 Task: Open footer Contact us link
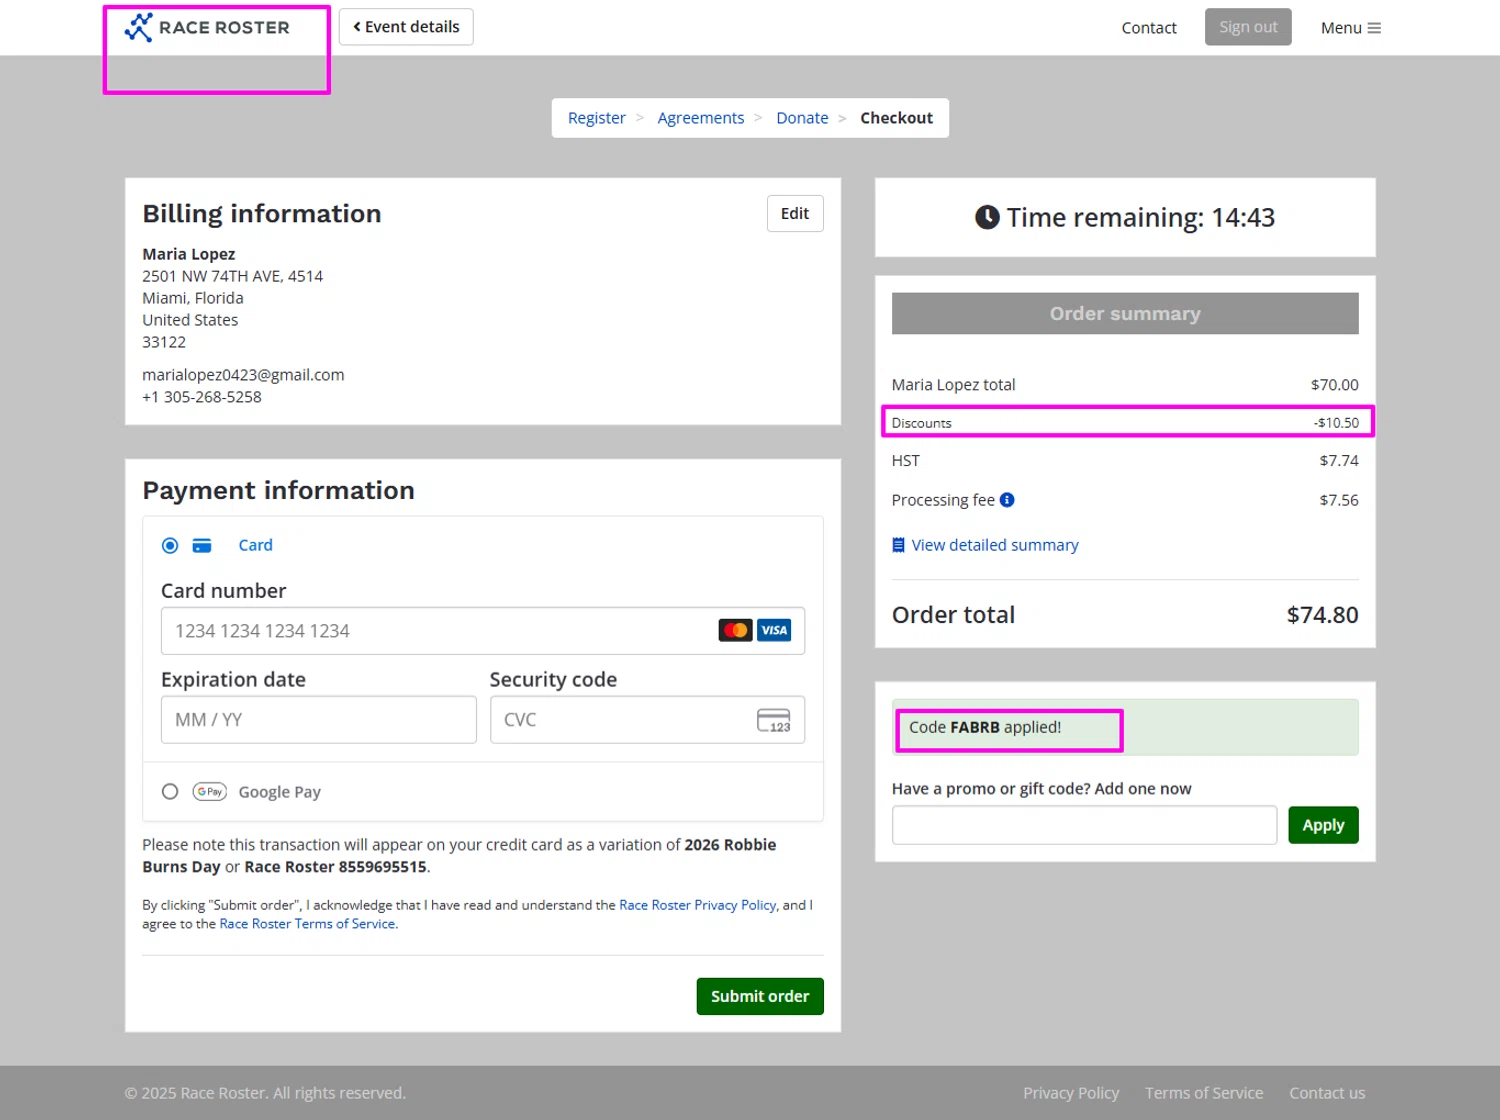click(x=1327, y=1093)
